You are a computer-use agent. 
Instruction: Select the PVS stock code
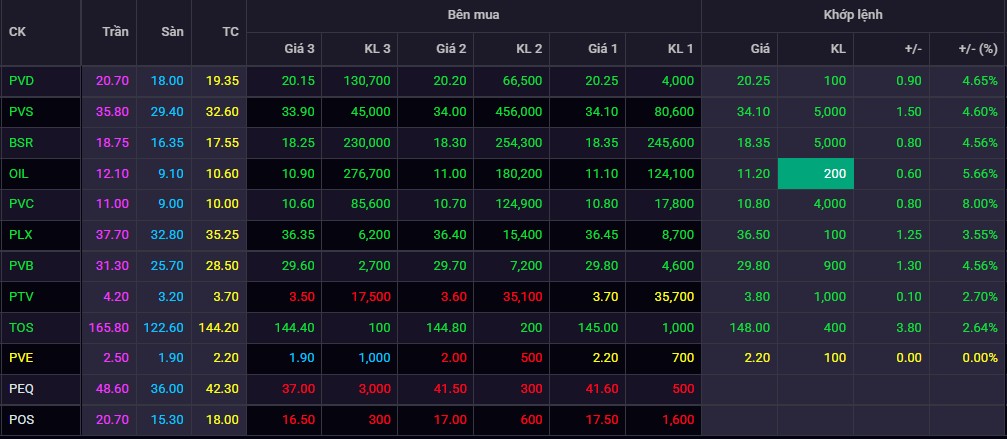point(21,112)
